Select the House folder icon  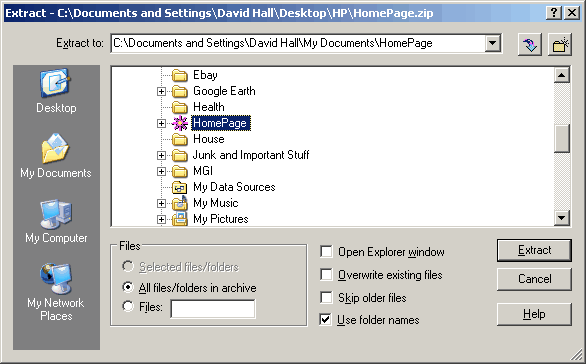tap(180, 140)
